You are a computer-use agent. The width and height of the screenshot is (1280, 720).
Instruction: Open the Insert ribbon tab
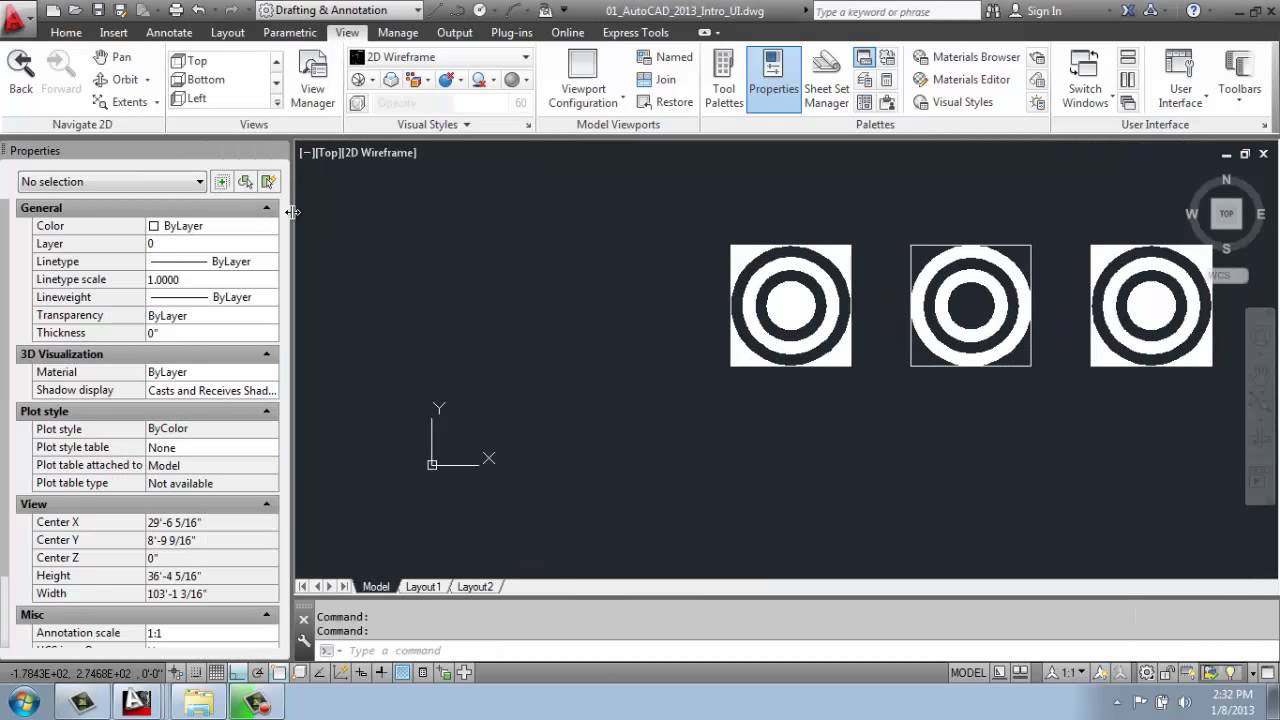click(114, 32)
